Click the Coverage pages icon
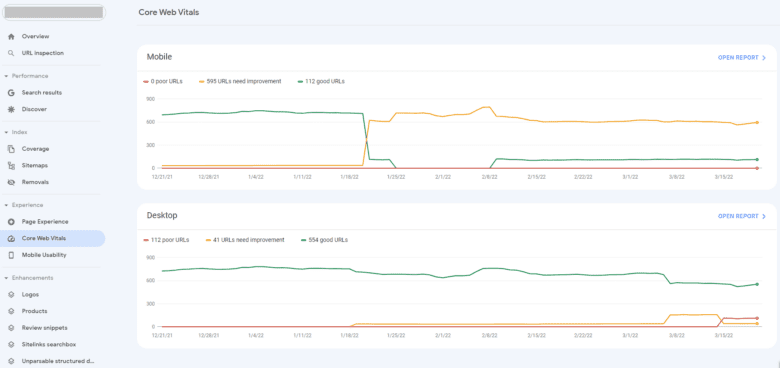This screenshot has width=780, height=368. tap(11, 149)
